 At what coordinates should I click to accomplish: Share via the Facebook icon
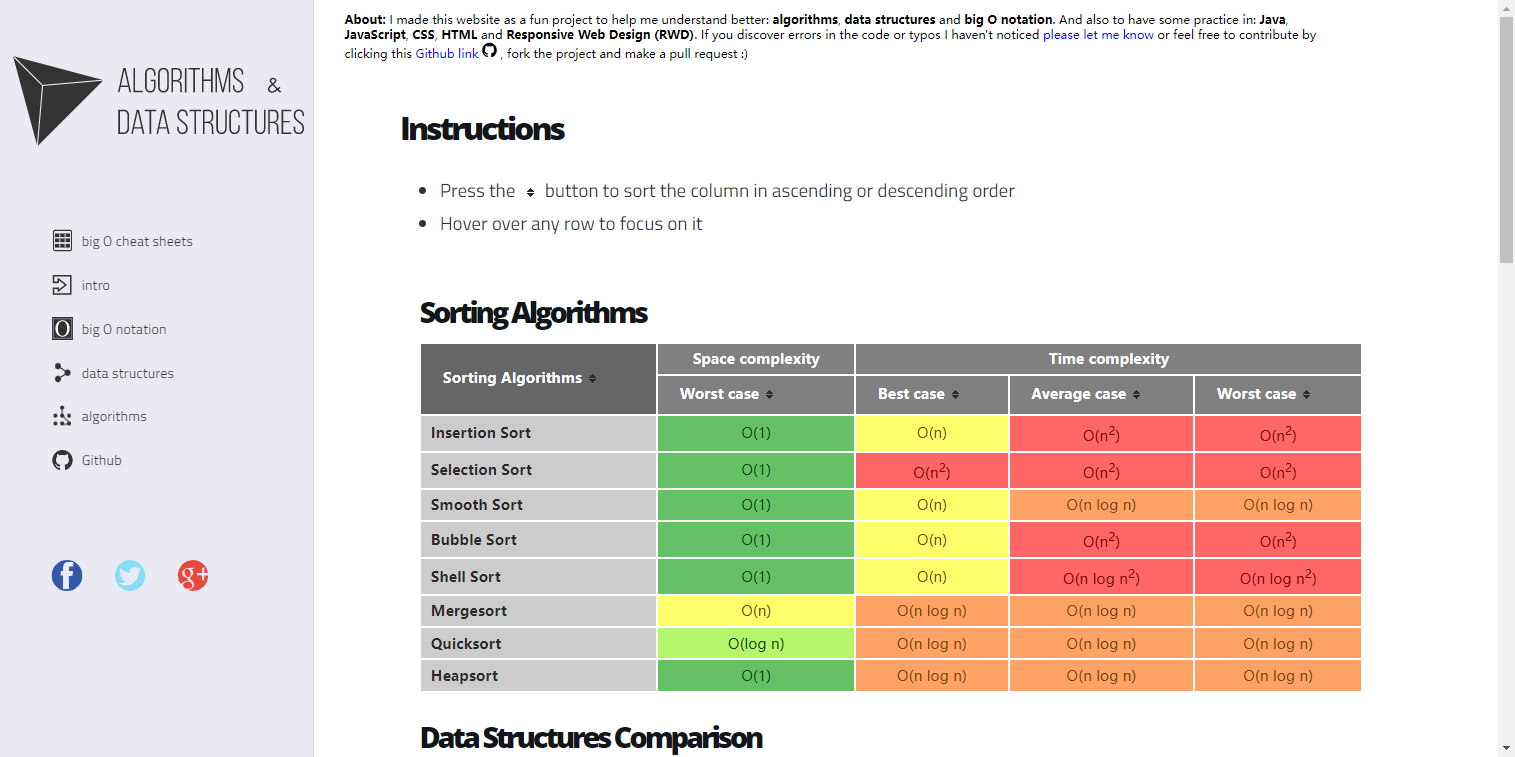(67, 575)
